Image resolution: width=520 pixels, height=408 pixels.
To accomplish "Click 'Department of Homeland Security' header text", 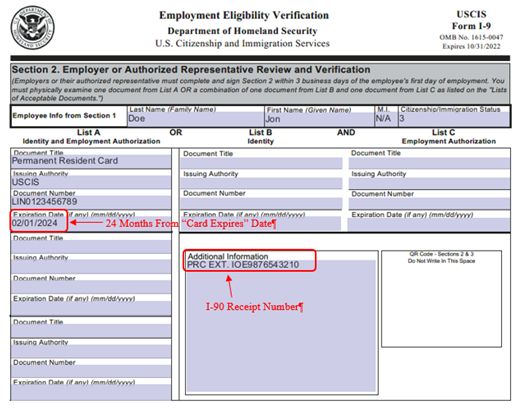I will click(x=242, y=31).
